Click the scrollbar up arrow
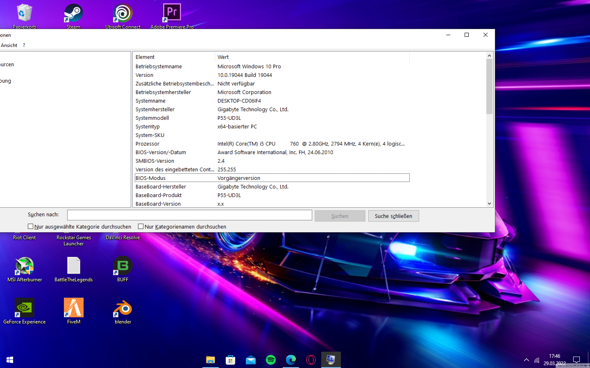 (x=489, y=56)
